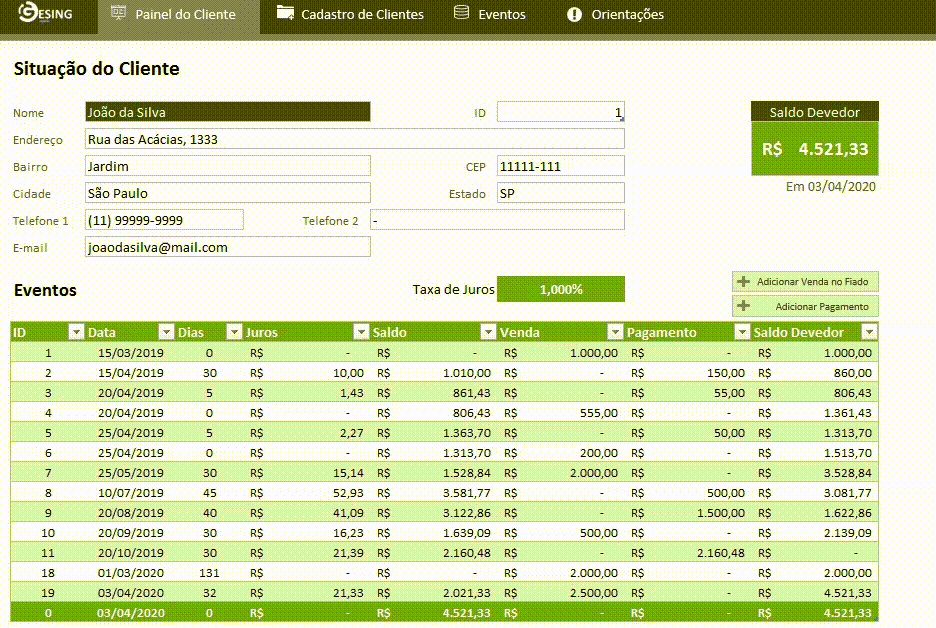Click the Eventos database icon
This screenshot has width=936, height=628.
[461, 13]
